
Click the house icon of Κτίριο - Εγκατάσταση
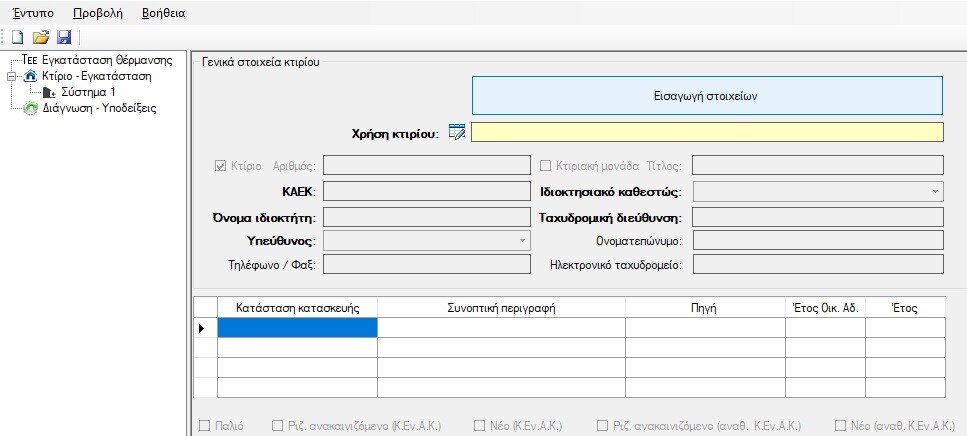[30, 76]
